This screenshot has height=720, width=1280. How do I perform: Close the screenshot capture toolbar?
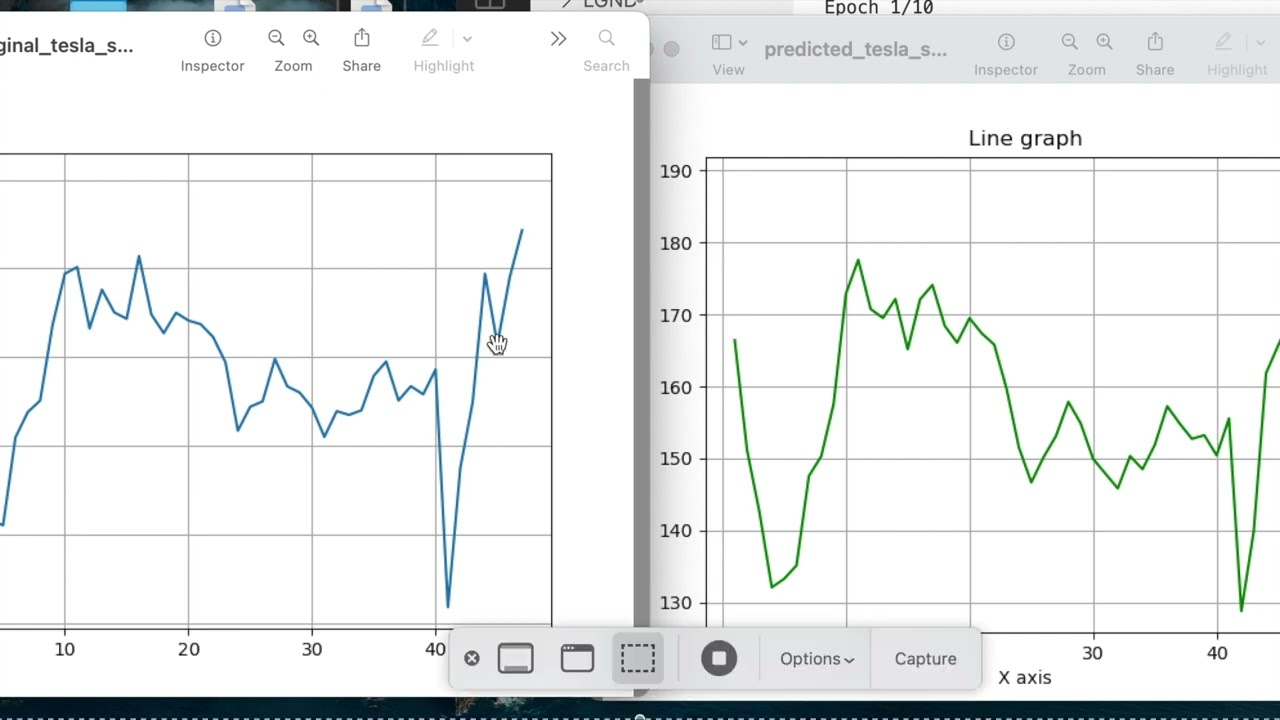[x=472, y=658]
